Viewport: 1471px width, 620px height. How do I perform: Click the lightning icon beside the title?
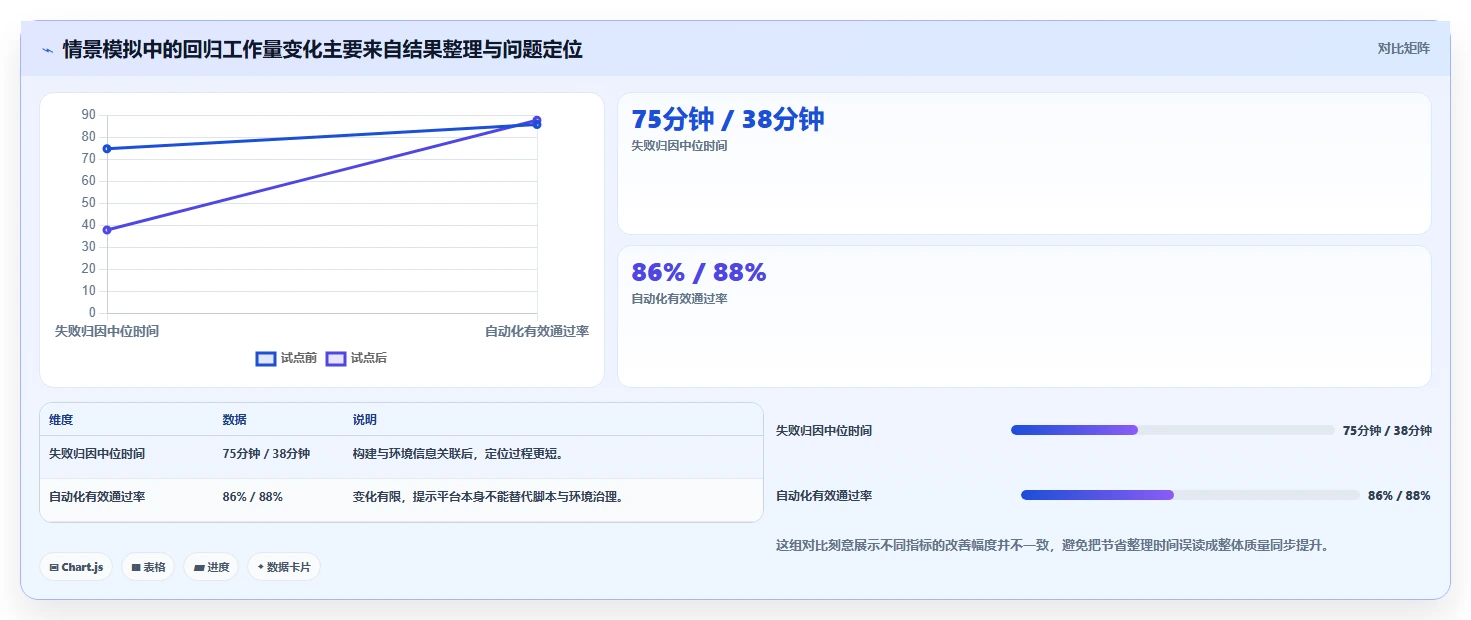point(47,50)
